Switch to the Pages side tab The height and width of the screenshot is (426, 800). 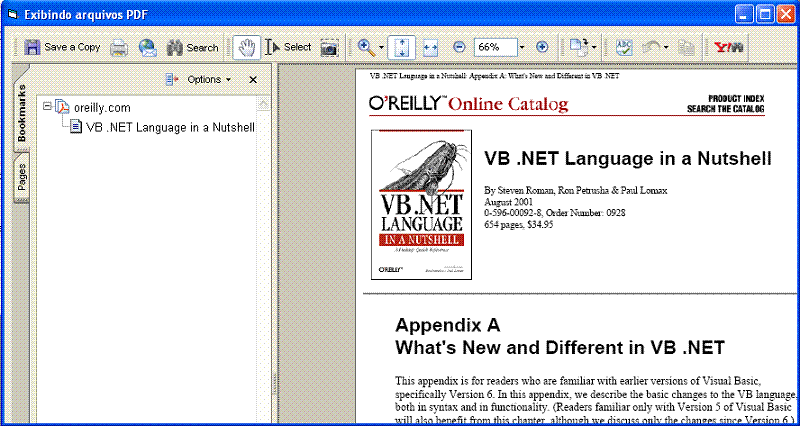[21, 178]
